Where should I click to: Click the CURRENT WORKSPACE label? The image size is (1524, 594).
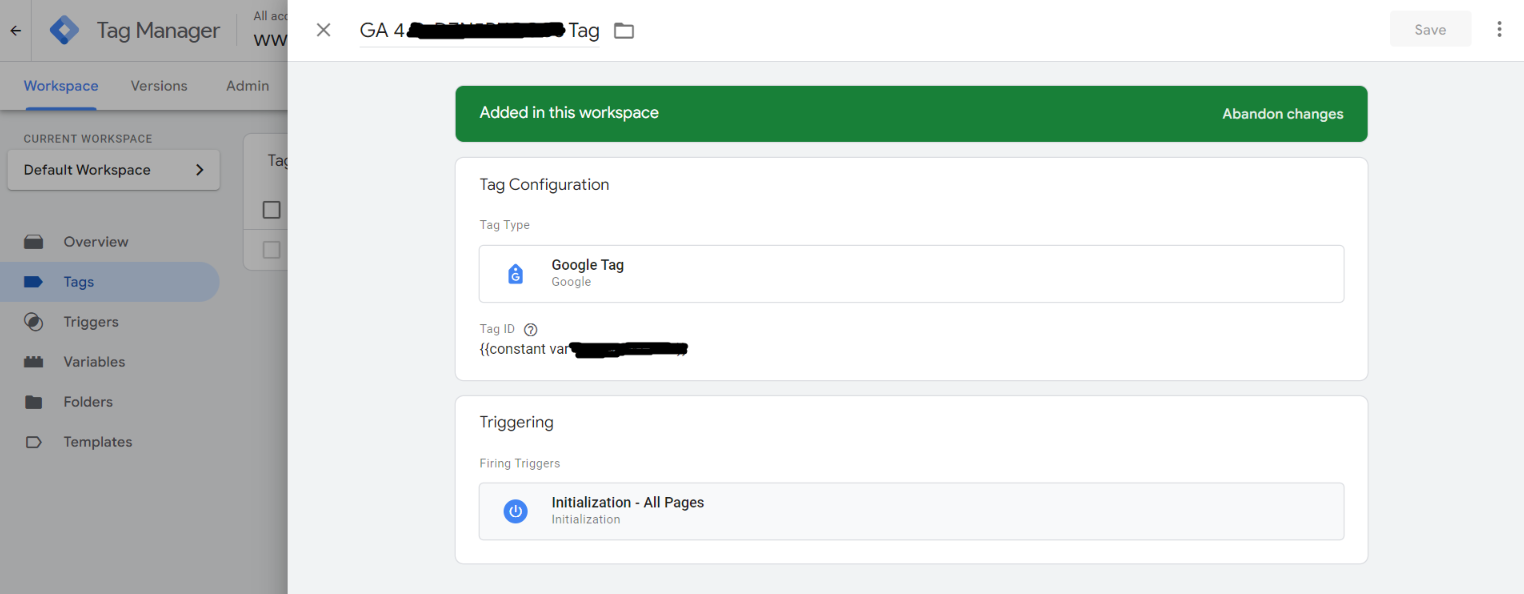(x=88, y=139)
